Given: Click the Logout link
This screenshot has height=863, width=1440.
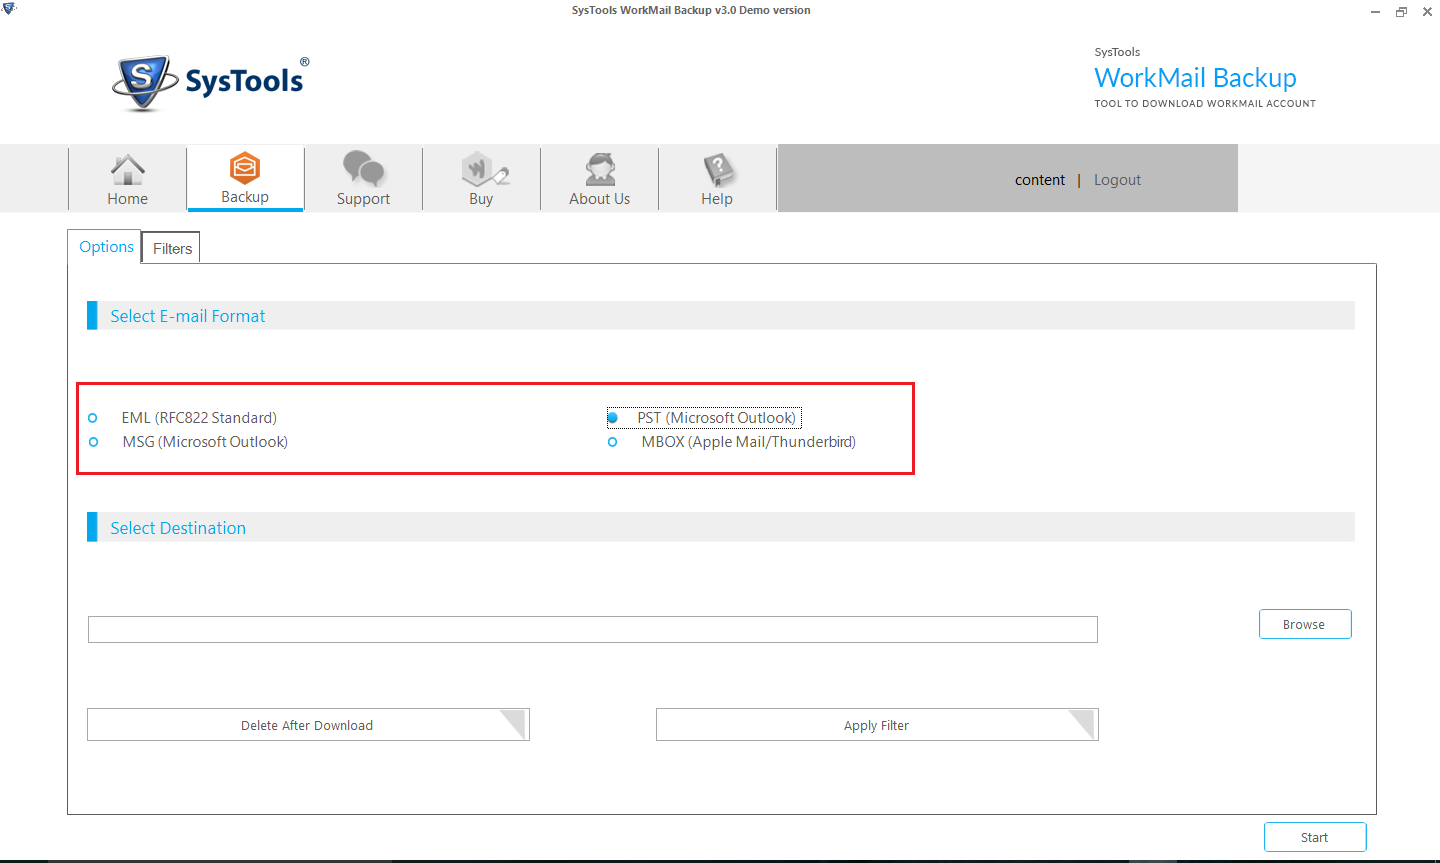Looking at the screenshot, I should (x=1117, y=180).
